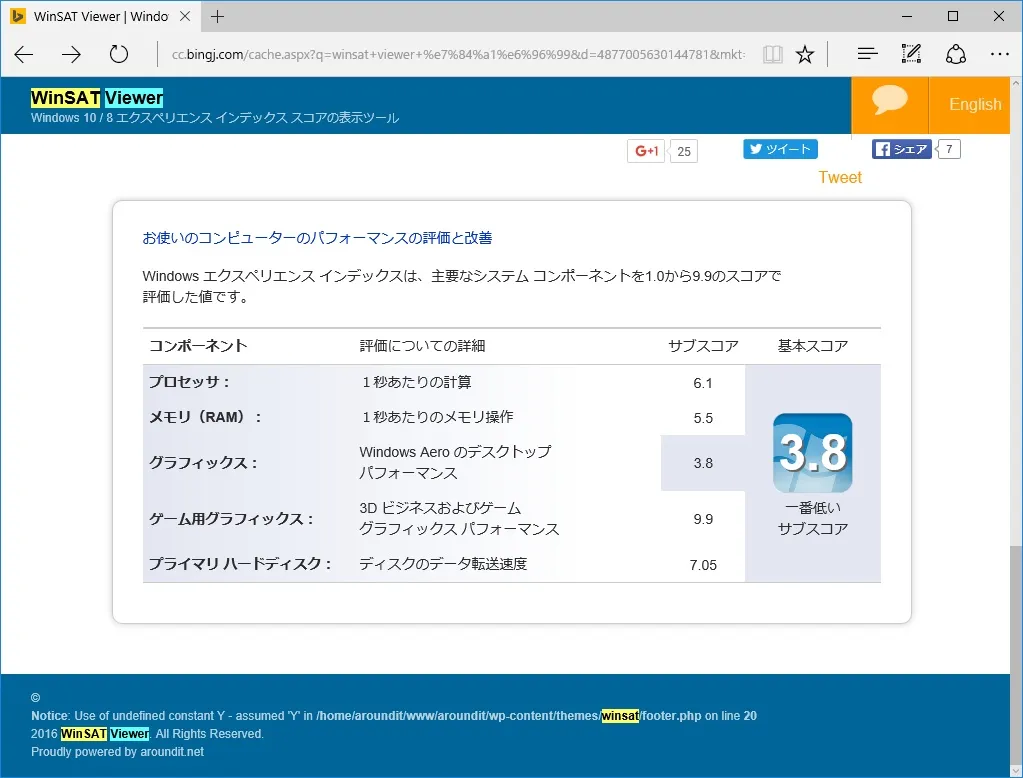Click the Facebook シェア button
The width and height of the screenshot is (1023, 778).
pyautogui.click(x=902, y=149)
